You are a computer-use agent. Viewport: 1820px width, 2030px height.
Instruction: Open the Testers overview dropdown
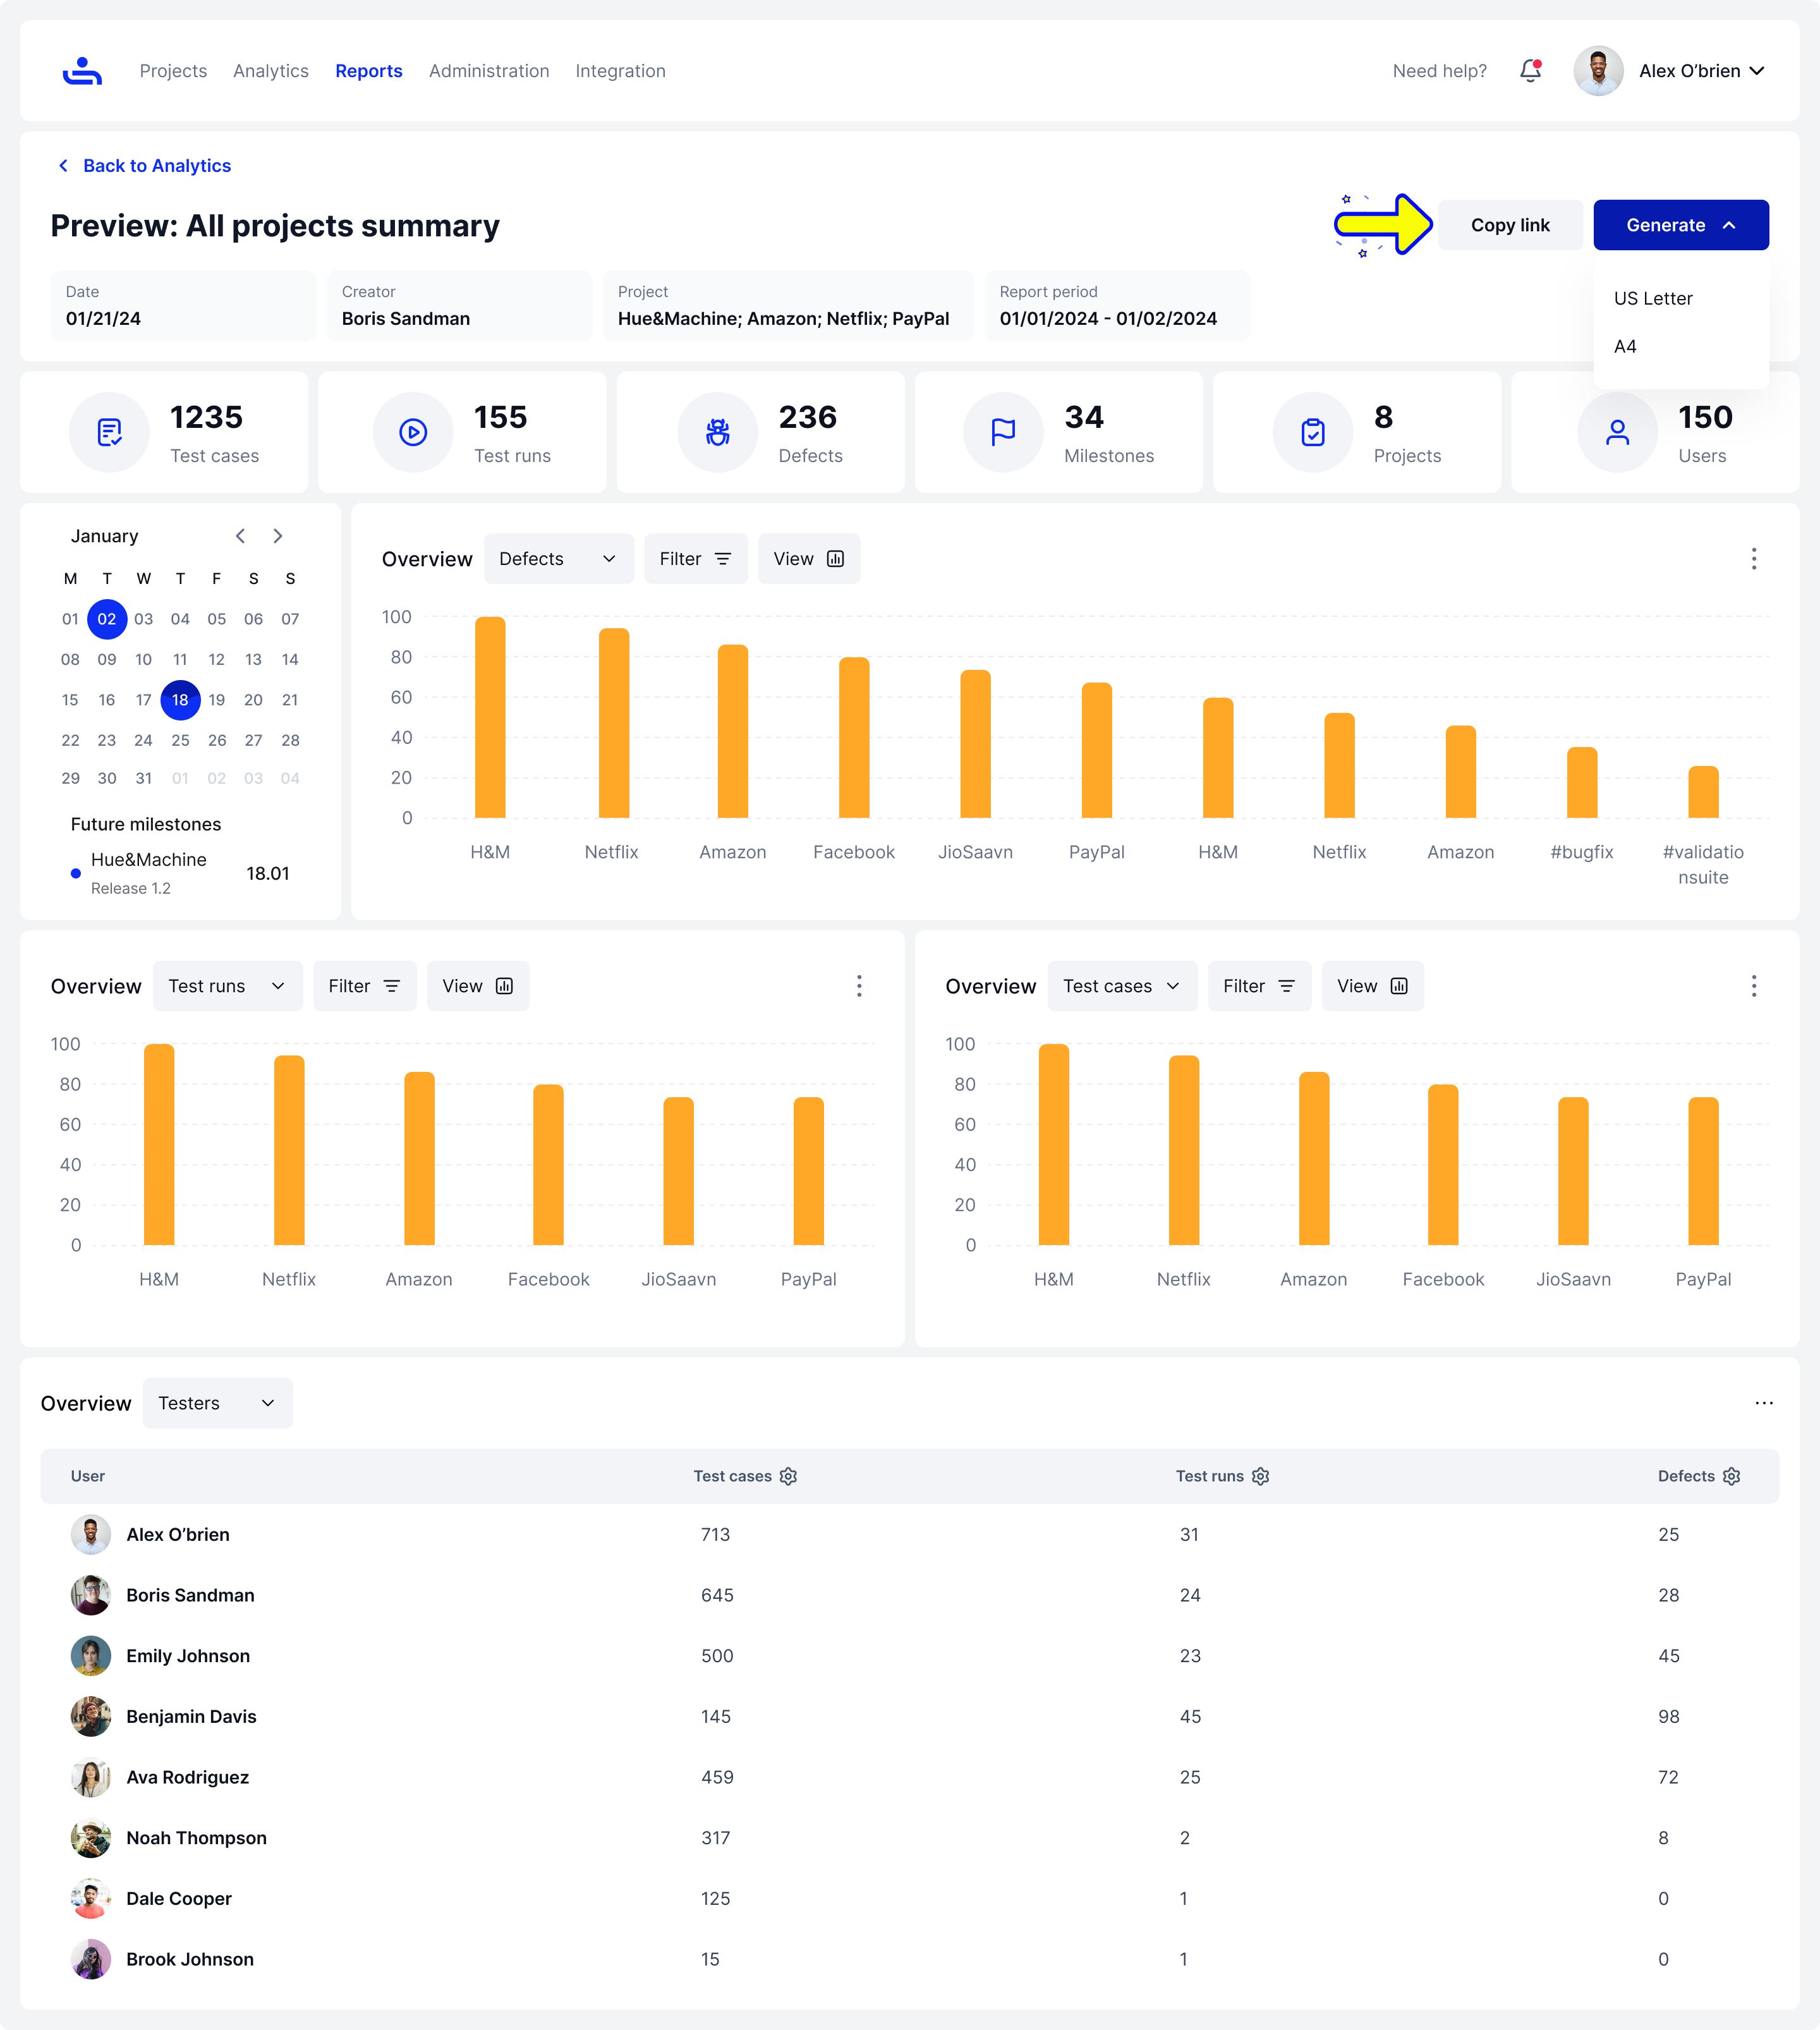(217, 1403)
